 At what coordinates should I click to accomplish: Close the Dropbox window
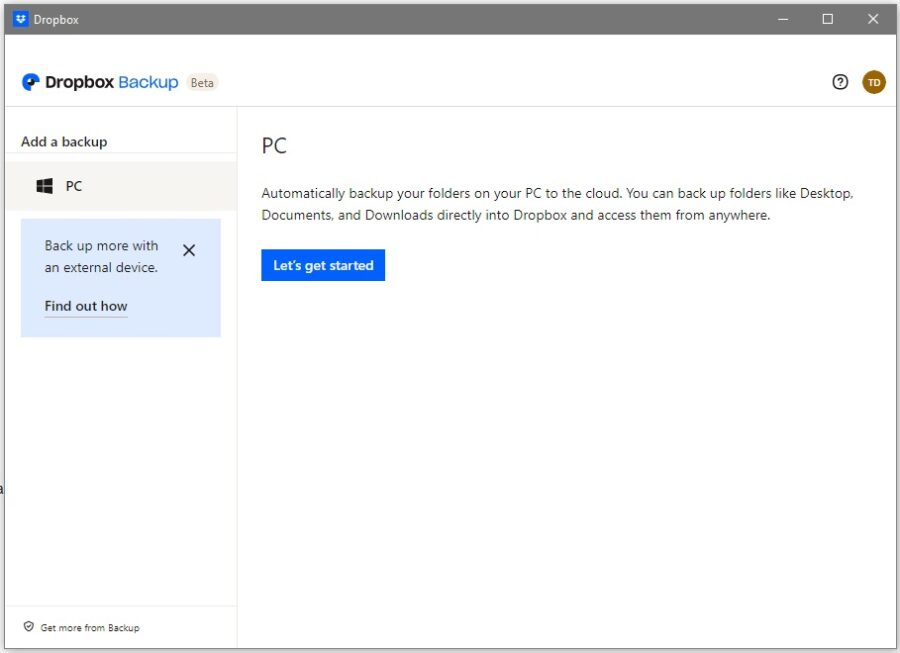pyautogui.click(x=873, y=19)
